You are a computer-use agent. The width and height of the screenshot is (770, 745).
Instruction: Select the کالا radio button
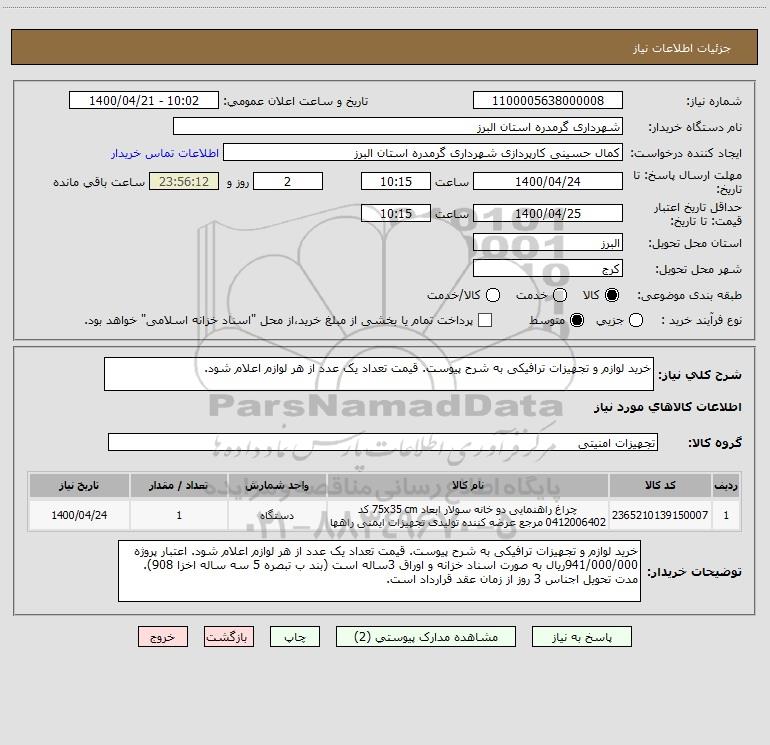coord(612,295)
